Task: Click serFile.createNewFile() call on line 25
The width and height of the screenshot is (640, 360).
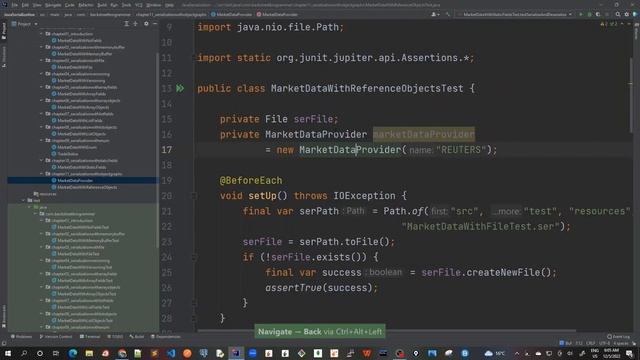Action: coord(486,272)
